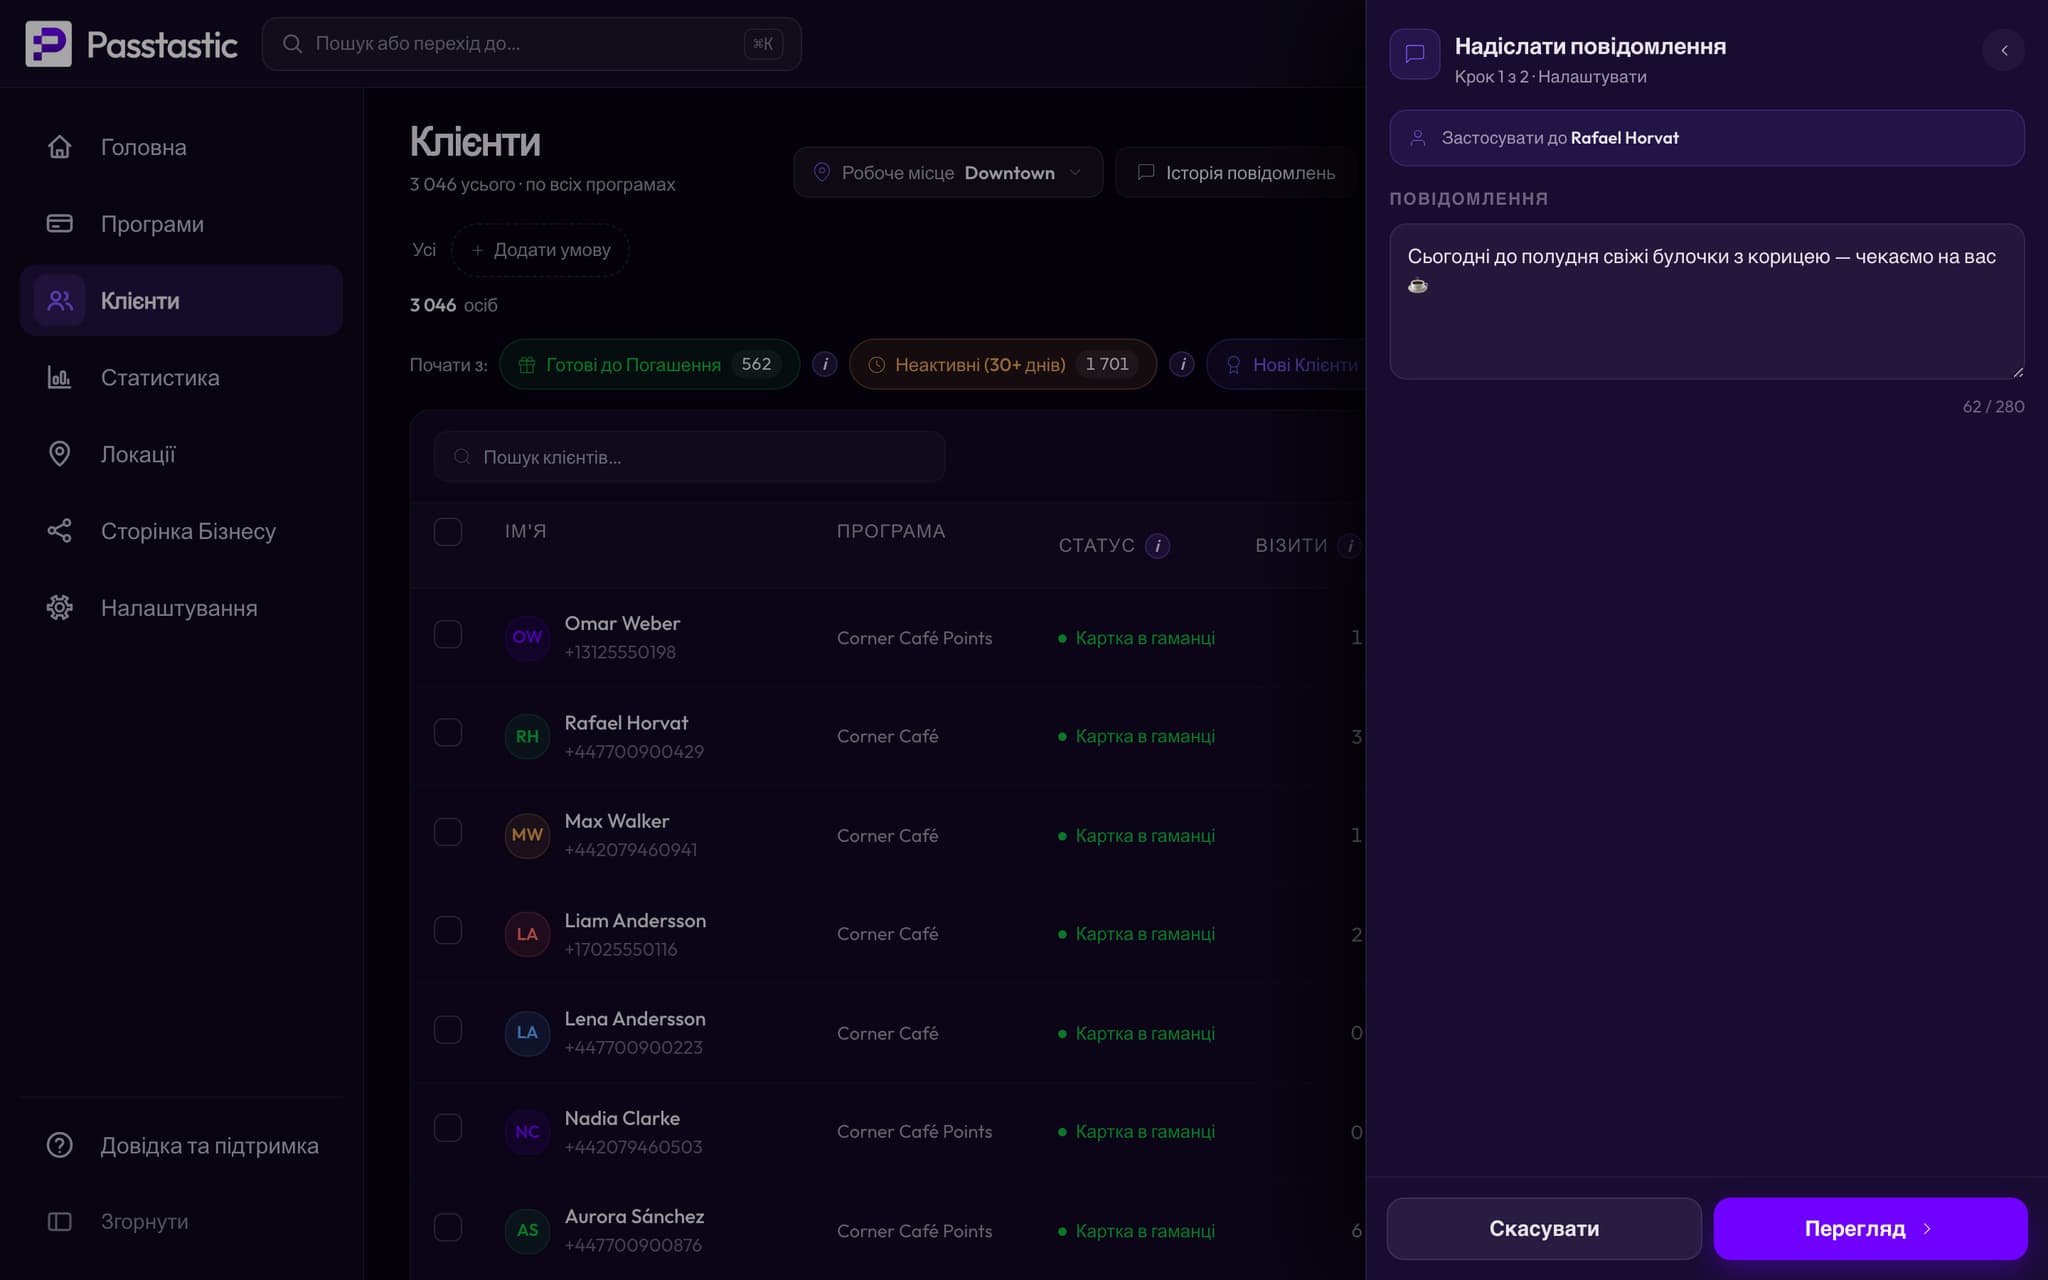Check the Lena Andersson row checkbox
Screen dimensions: 2048x1280
[x=448, y=1029]
